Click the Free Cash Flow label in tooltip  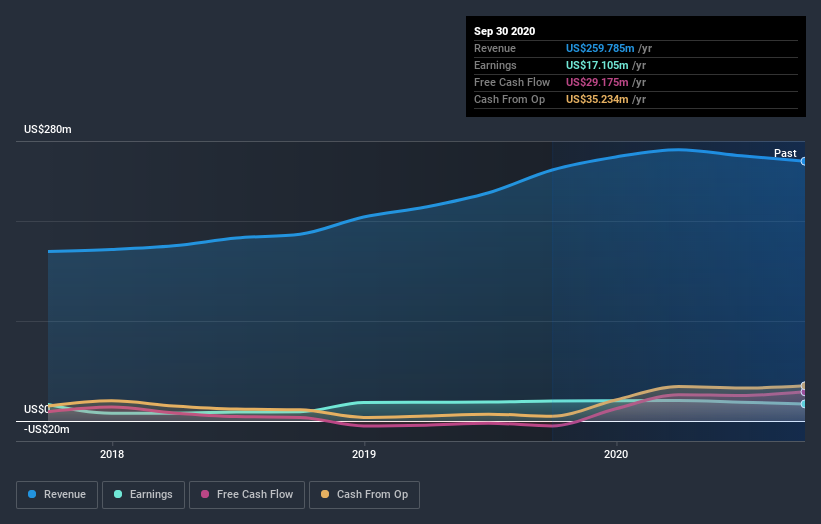coord(512,82)
